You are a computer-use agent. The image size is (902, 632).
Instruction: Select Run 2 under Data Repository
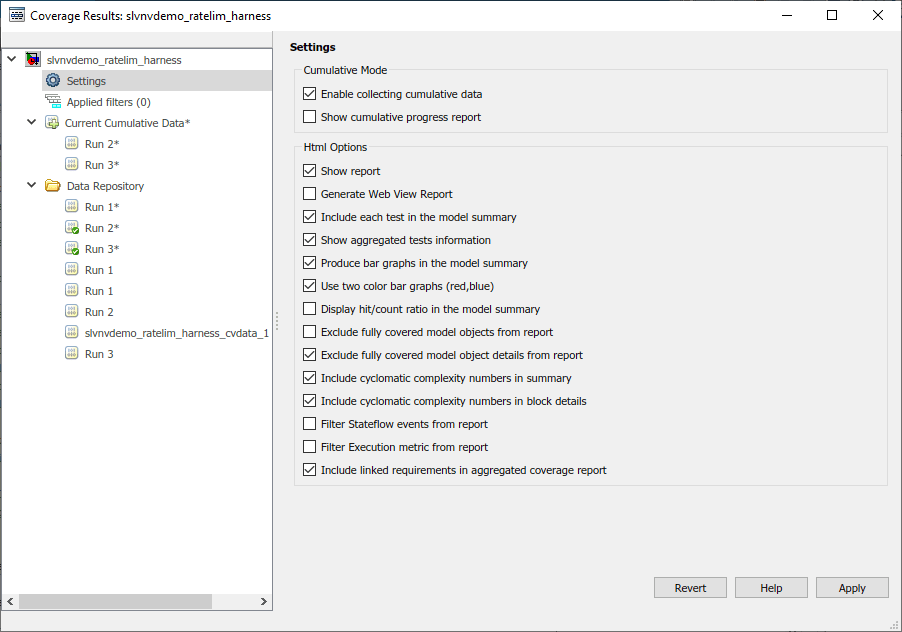(98, 312)
